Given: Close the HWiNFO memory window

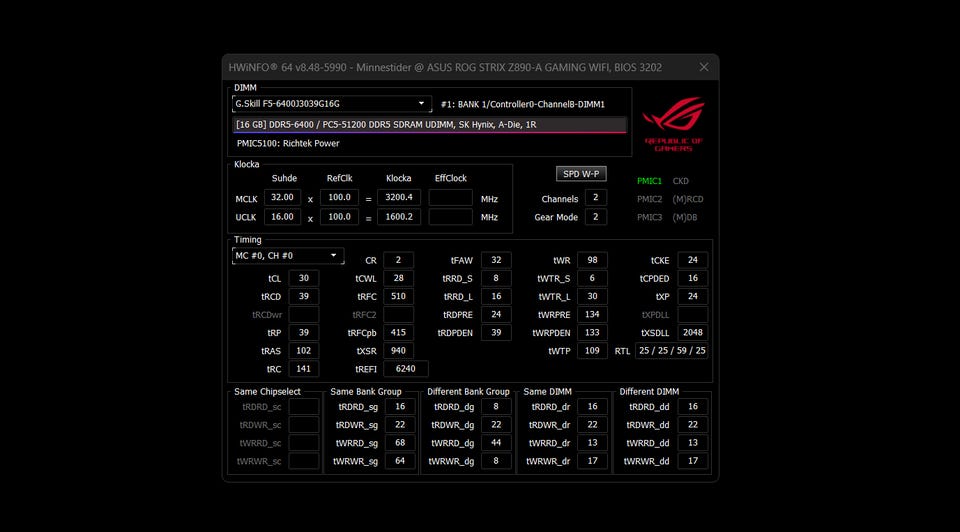Looking at the screenshot, I should pyautogui.click(x=704, y=67).
